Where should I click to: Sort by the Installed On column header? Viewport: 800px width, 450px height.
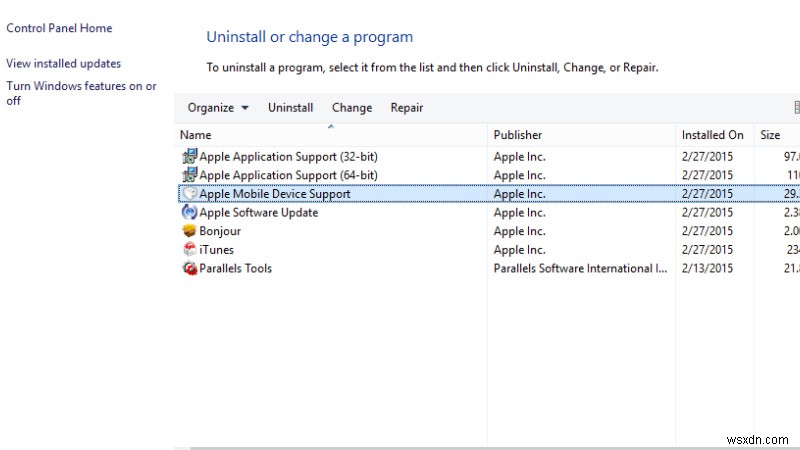pos(715,135)
